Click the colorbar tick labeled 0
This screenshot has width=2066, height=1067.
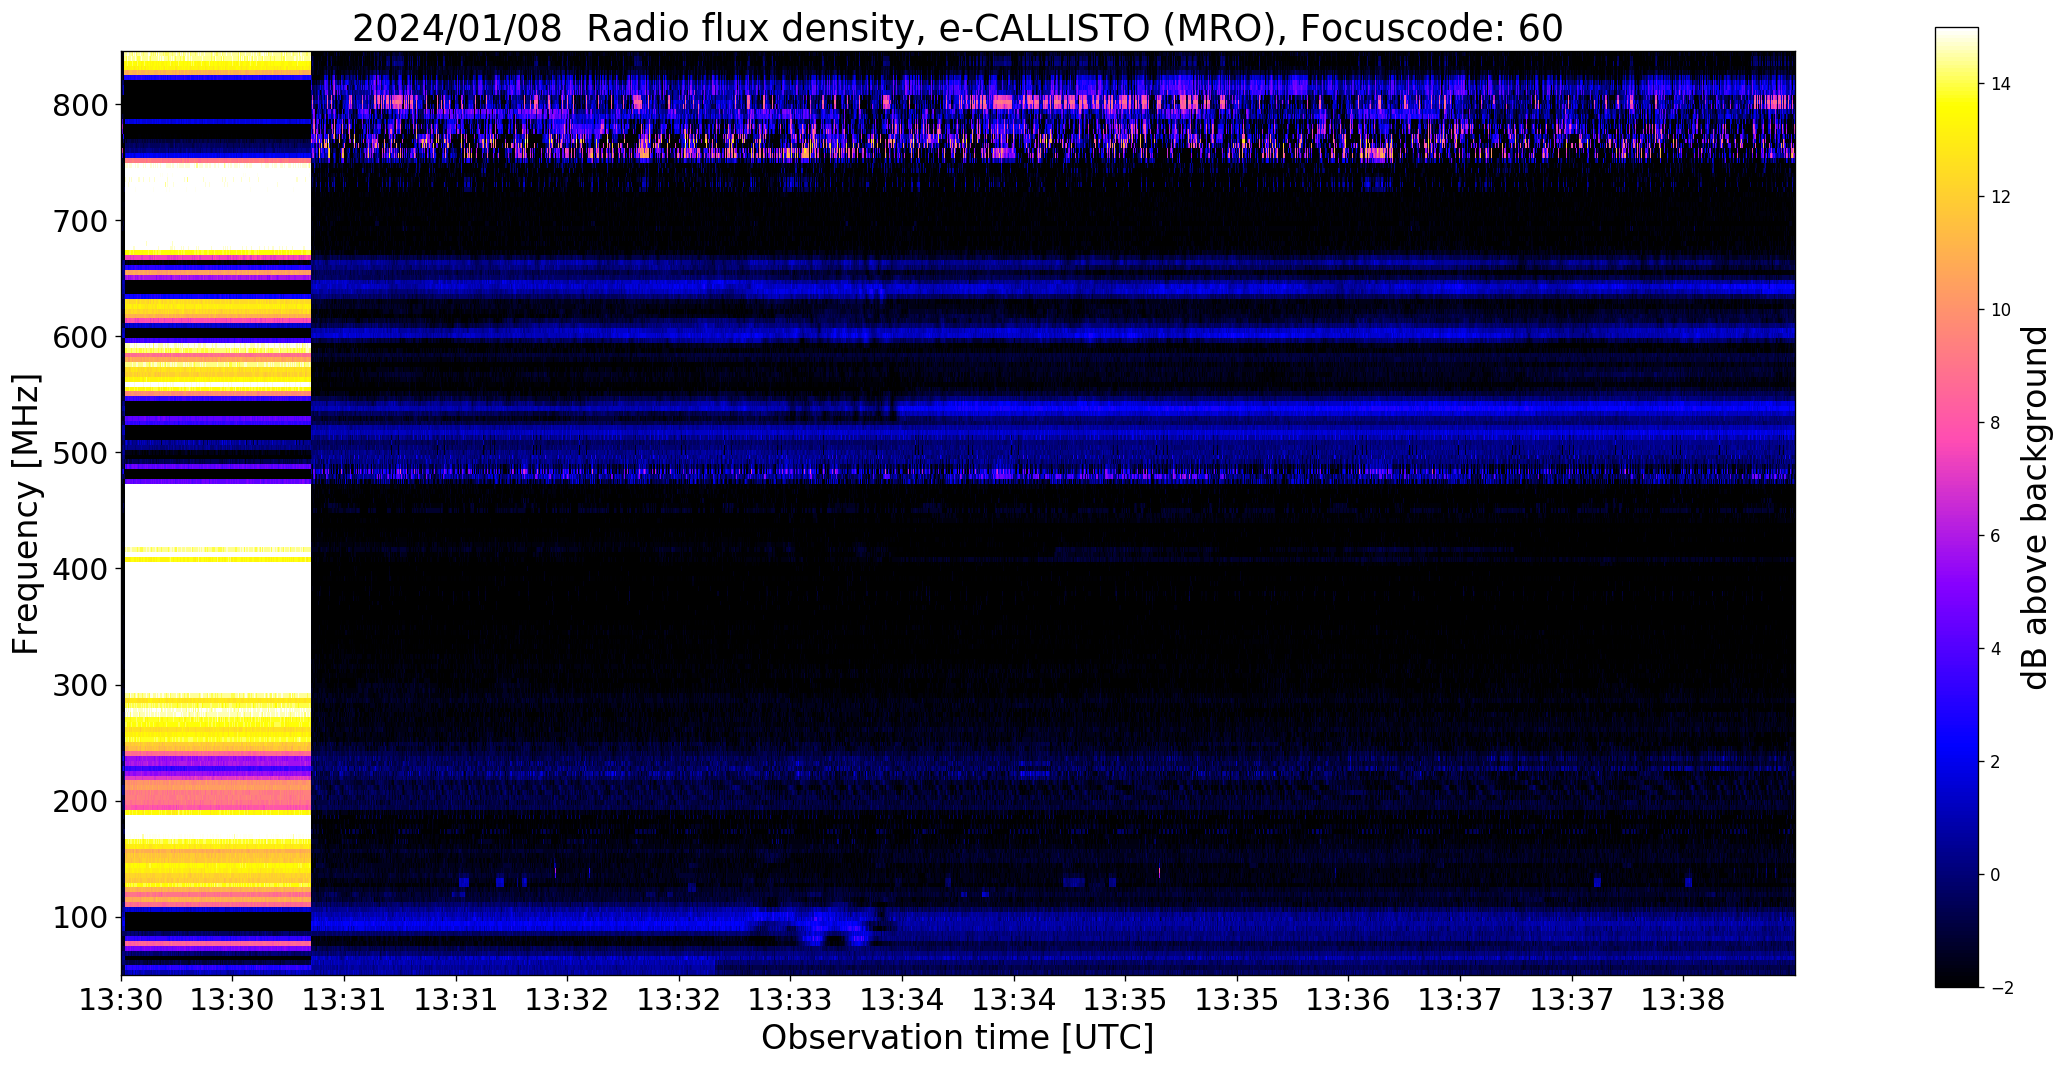click(x=1995, y=875)
